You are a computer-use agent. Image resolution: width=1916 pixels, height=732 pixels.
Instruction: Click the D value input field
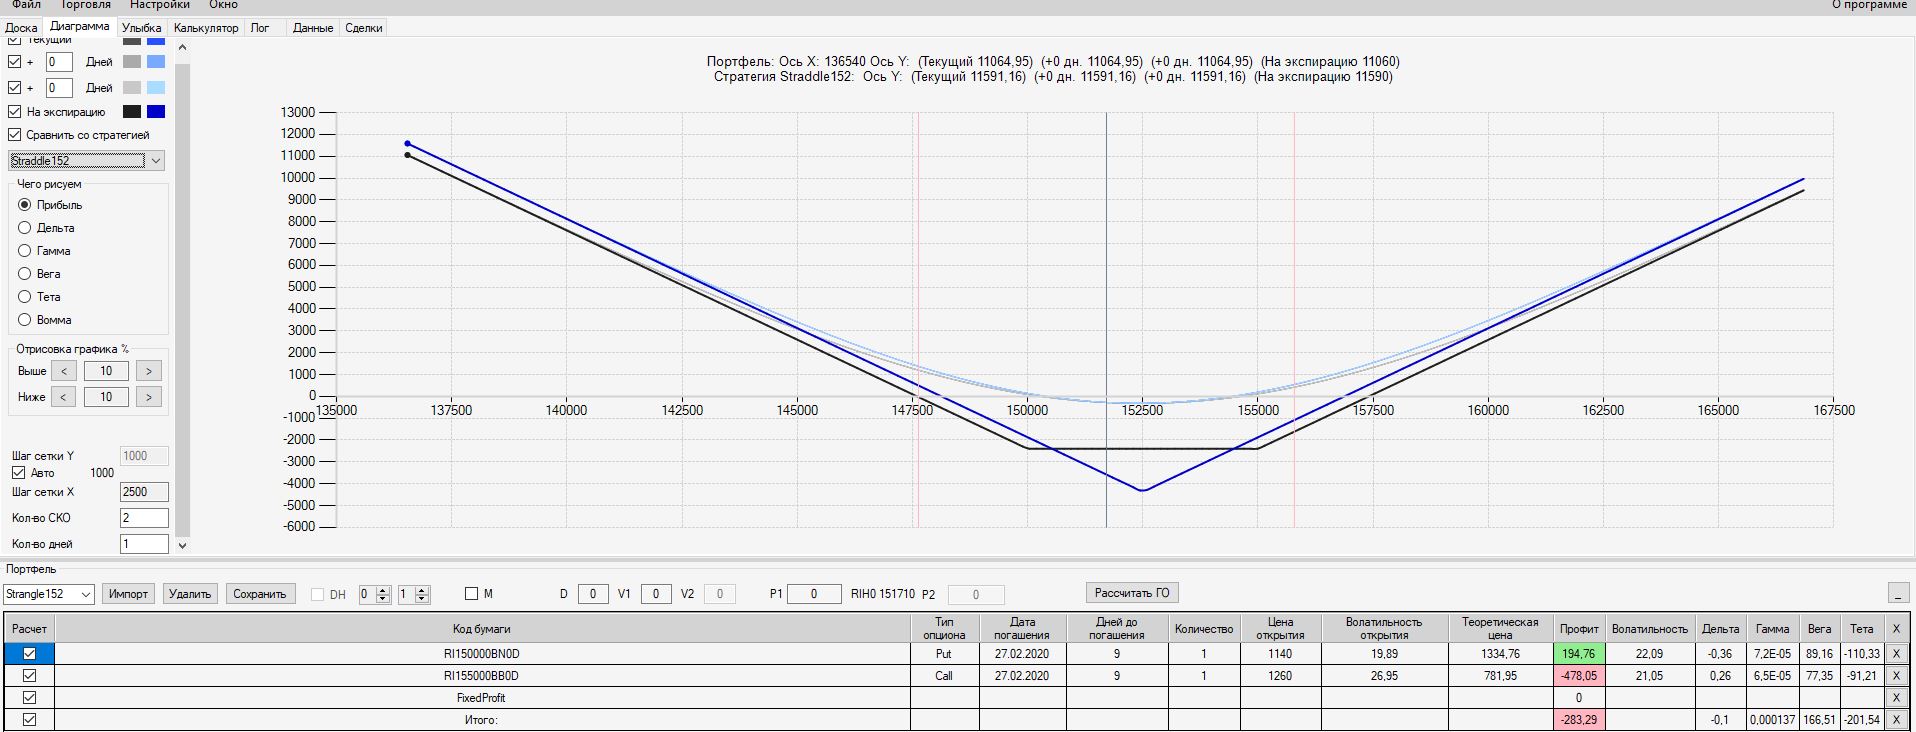coord(593,594)
